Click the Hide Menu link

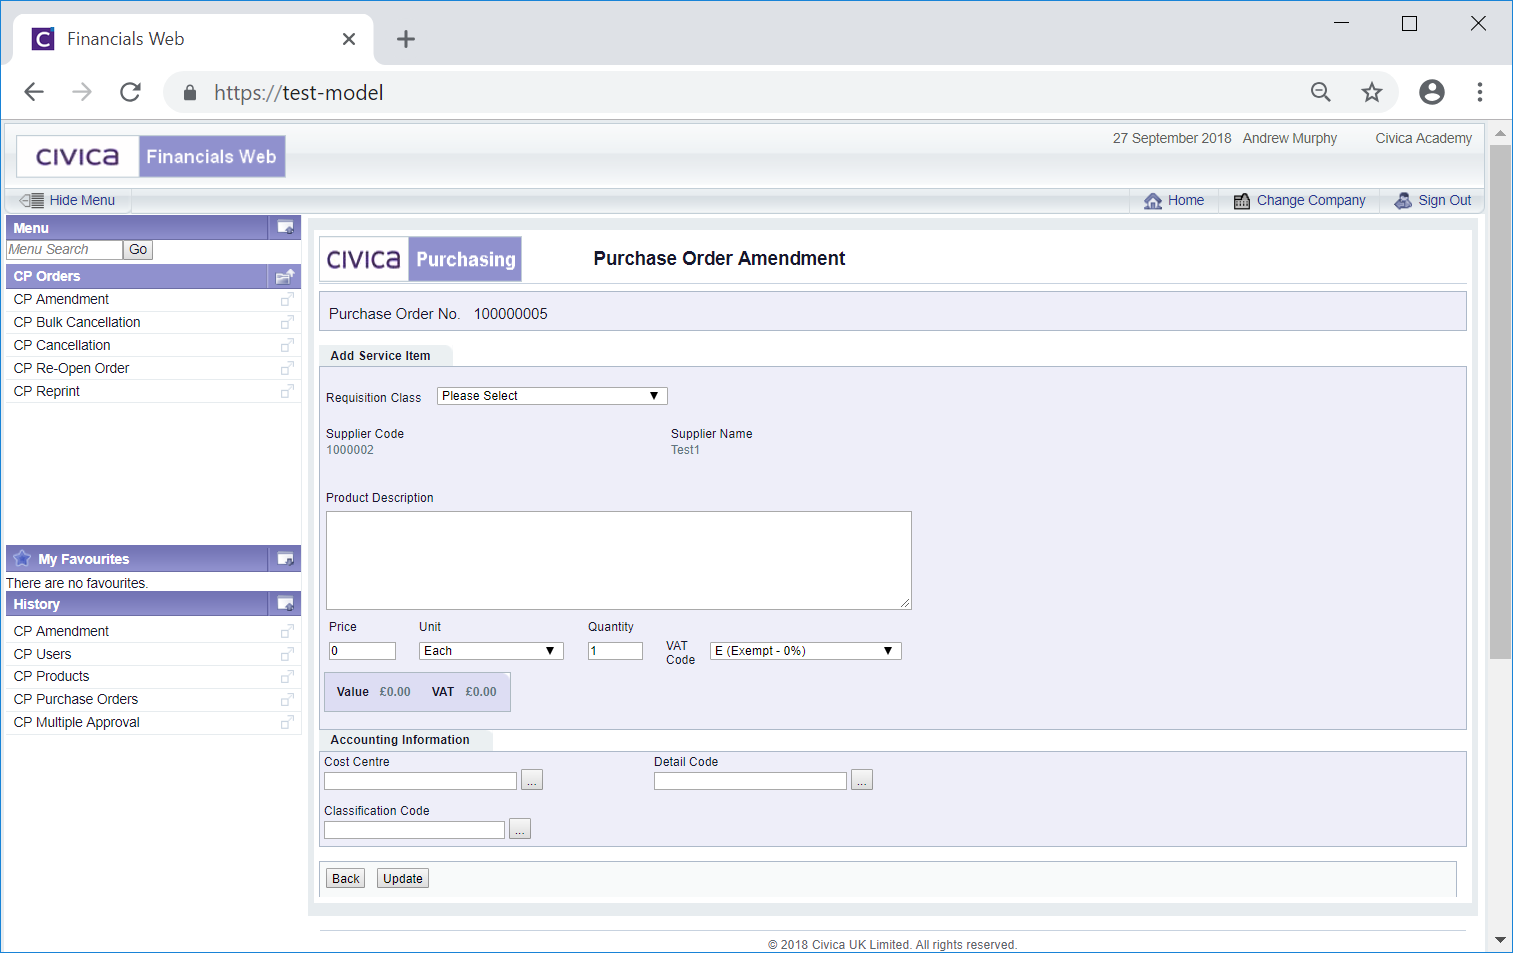pos(82,200)
